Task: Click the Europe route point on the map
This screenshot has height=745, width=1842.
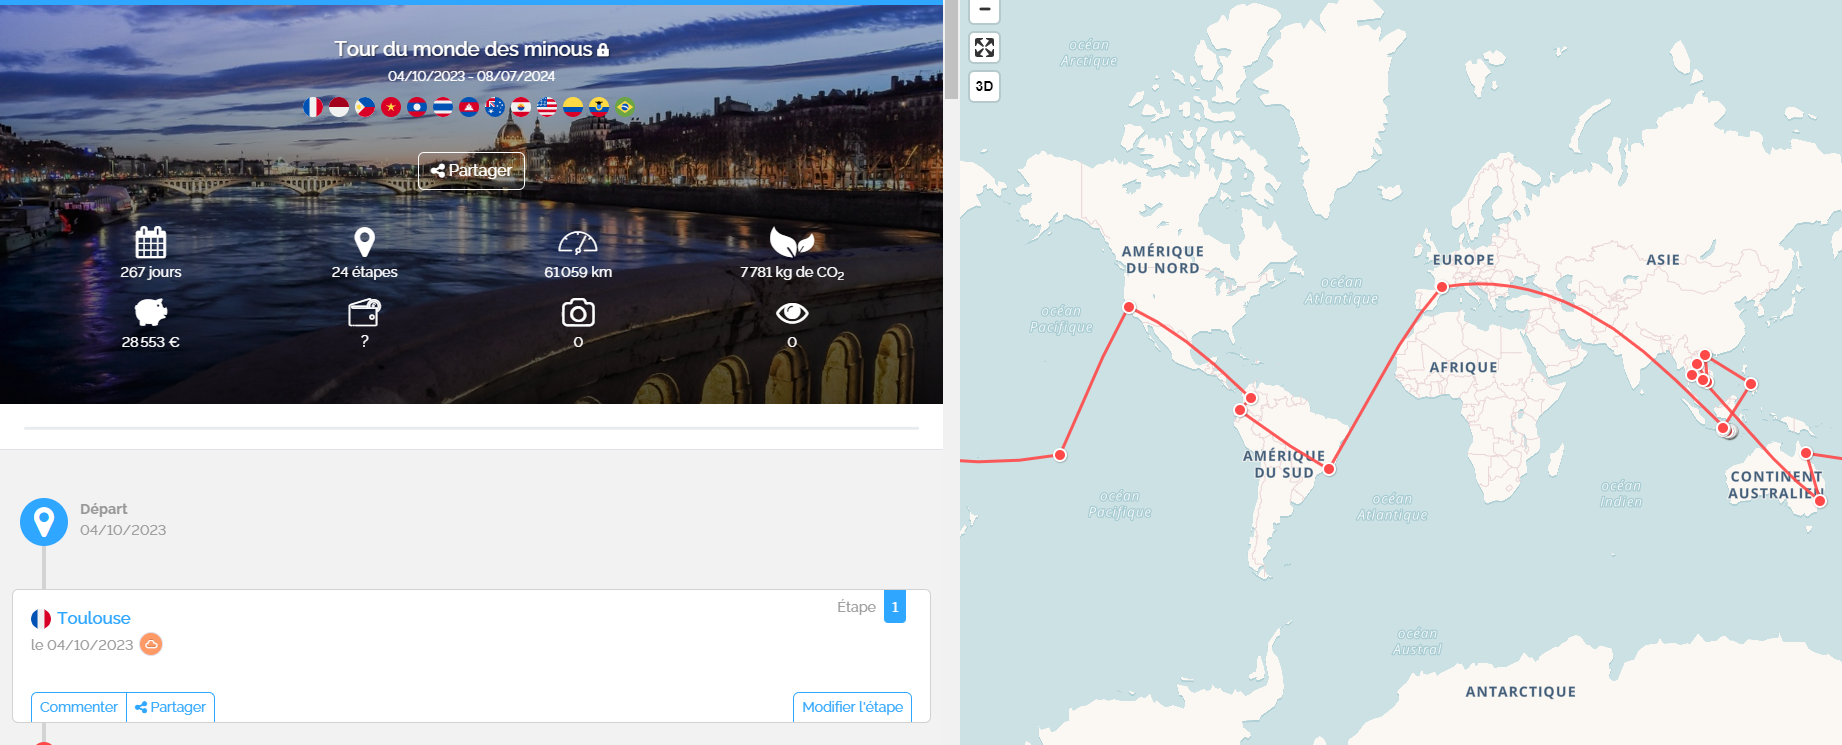Action: click(x=1442, y=287)
